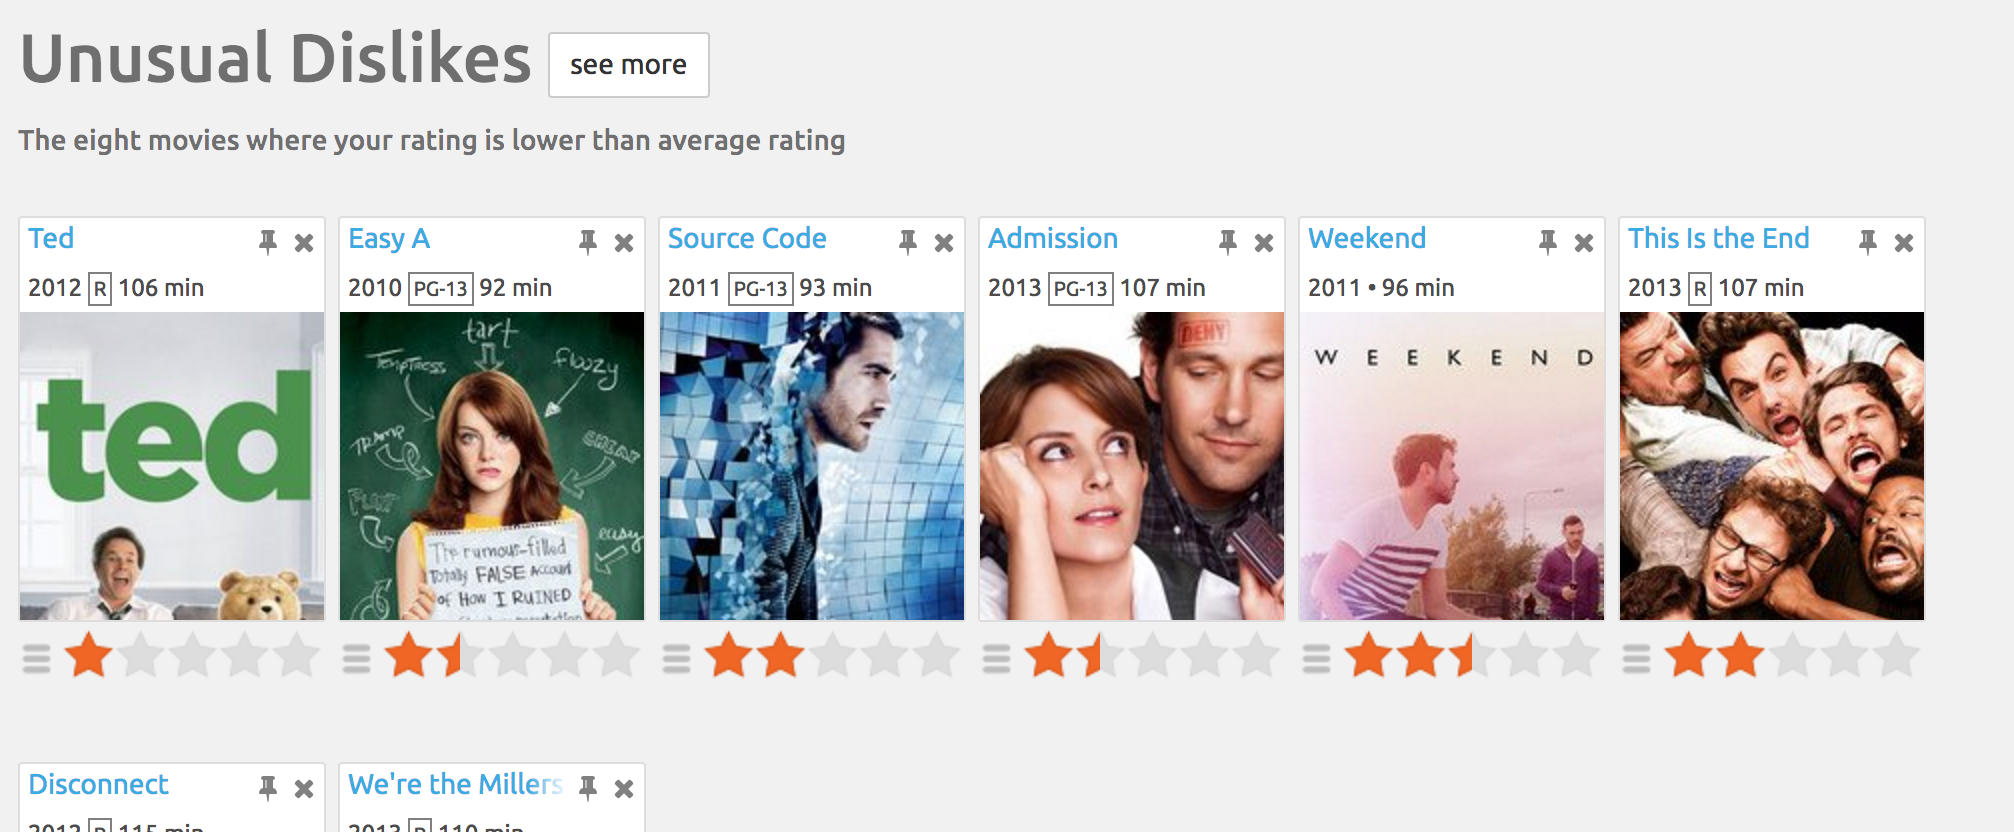Pin the Source Code movie card
Screen dimensions: 2014x832
click(x=908, y=241)
